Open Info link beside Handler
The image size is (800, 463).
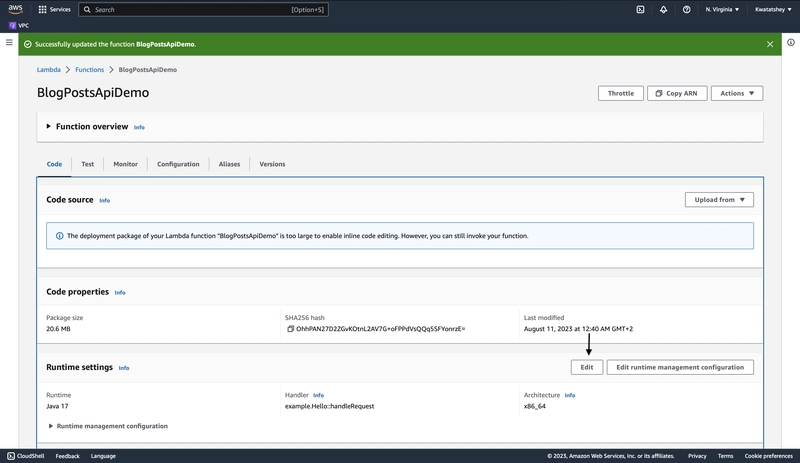click(x=318, y=395)
